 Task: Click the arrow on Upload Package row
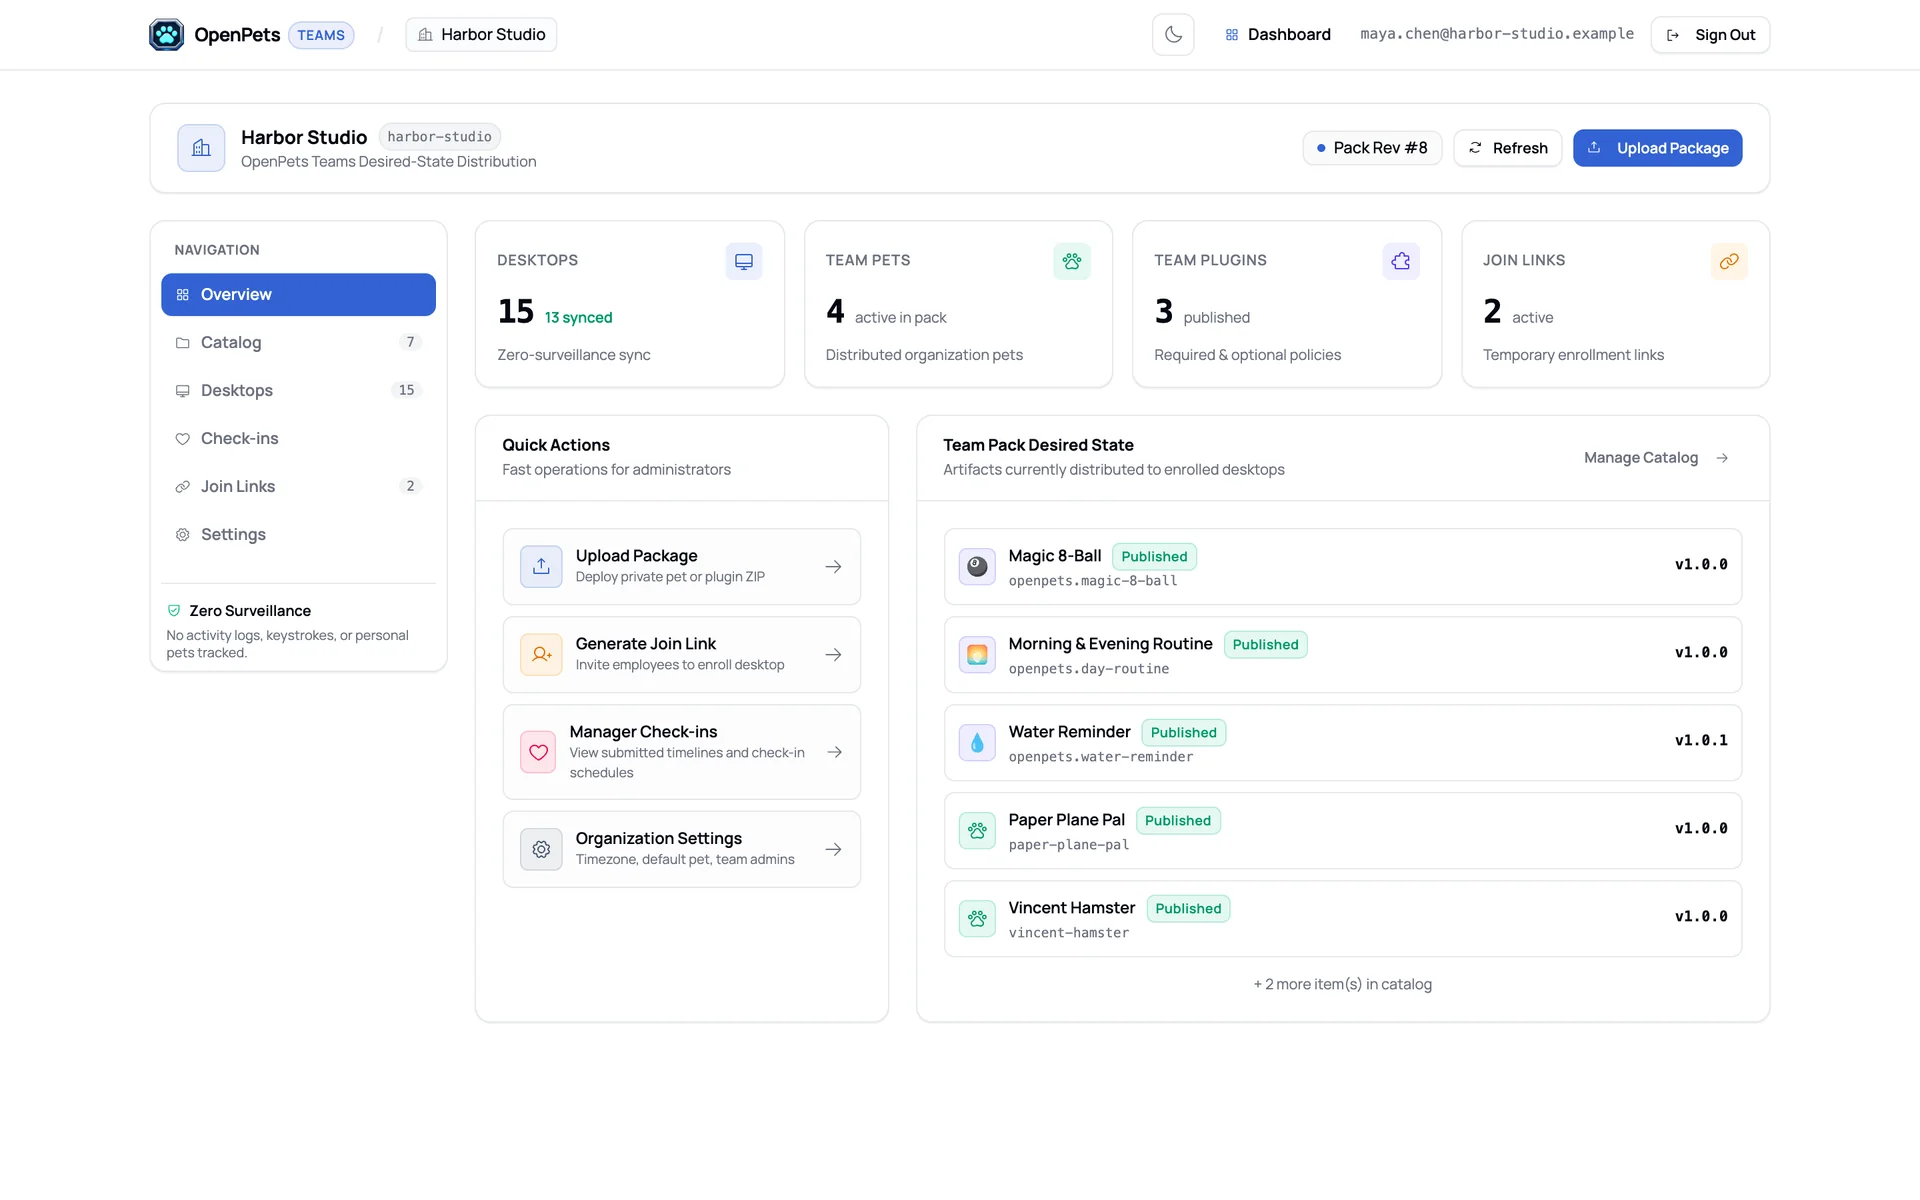(833, 567)
